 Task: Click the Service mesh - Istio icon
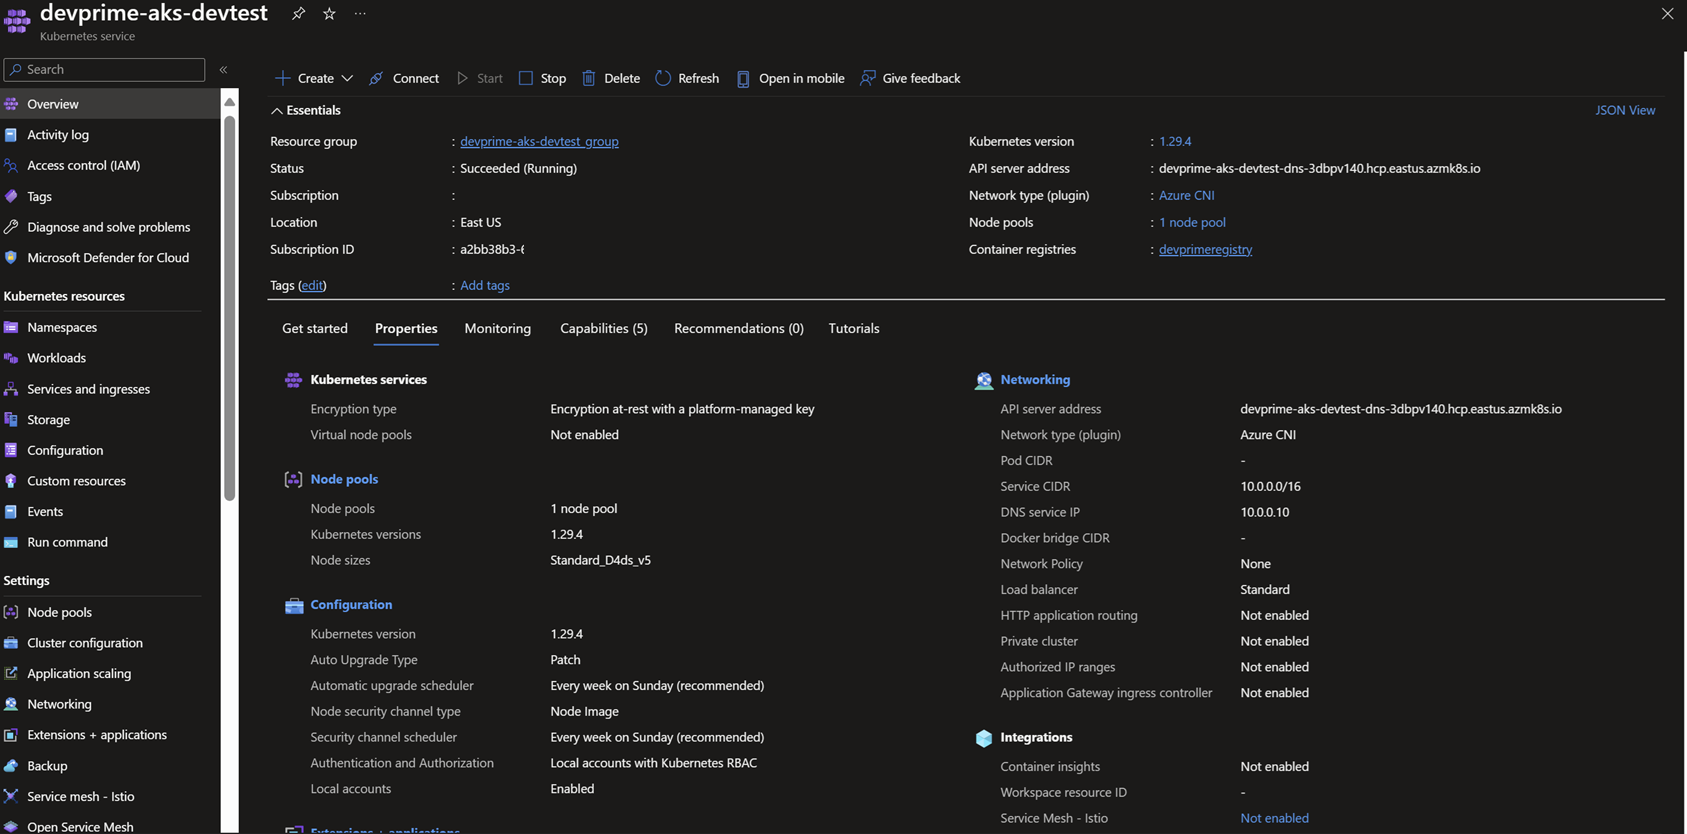(x=11, y=796)
